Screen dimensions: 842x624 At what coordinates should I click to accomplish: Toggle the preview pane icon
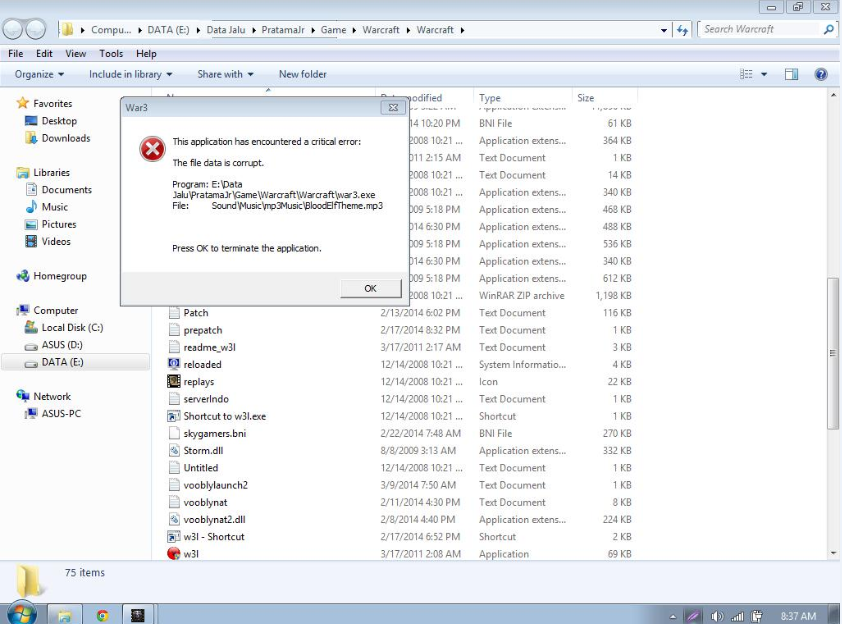792,74
